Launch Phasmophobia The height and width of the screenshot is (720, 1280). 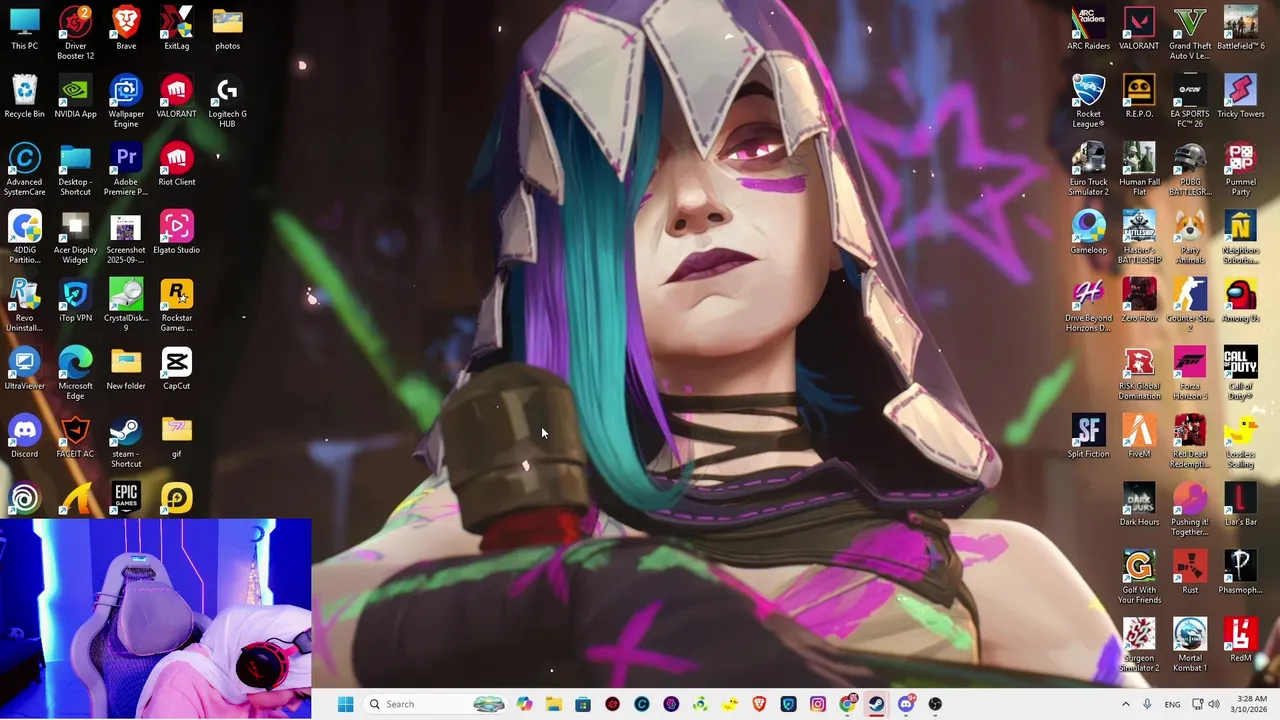pos(1241,573)
